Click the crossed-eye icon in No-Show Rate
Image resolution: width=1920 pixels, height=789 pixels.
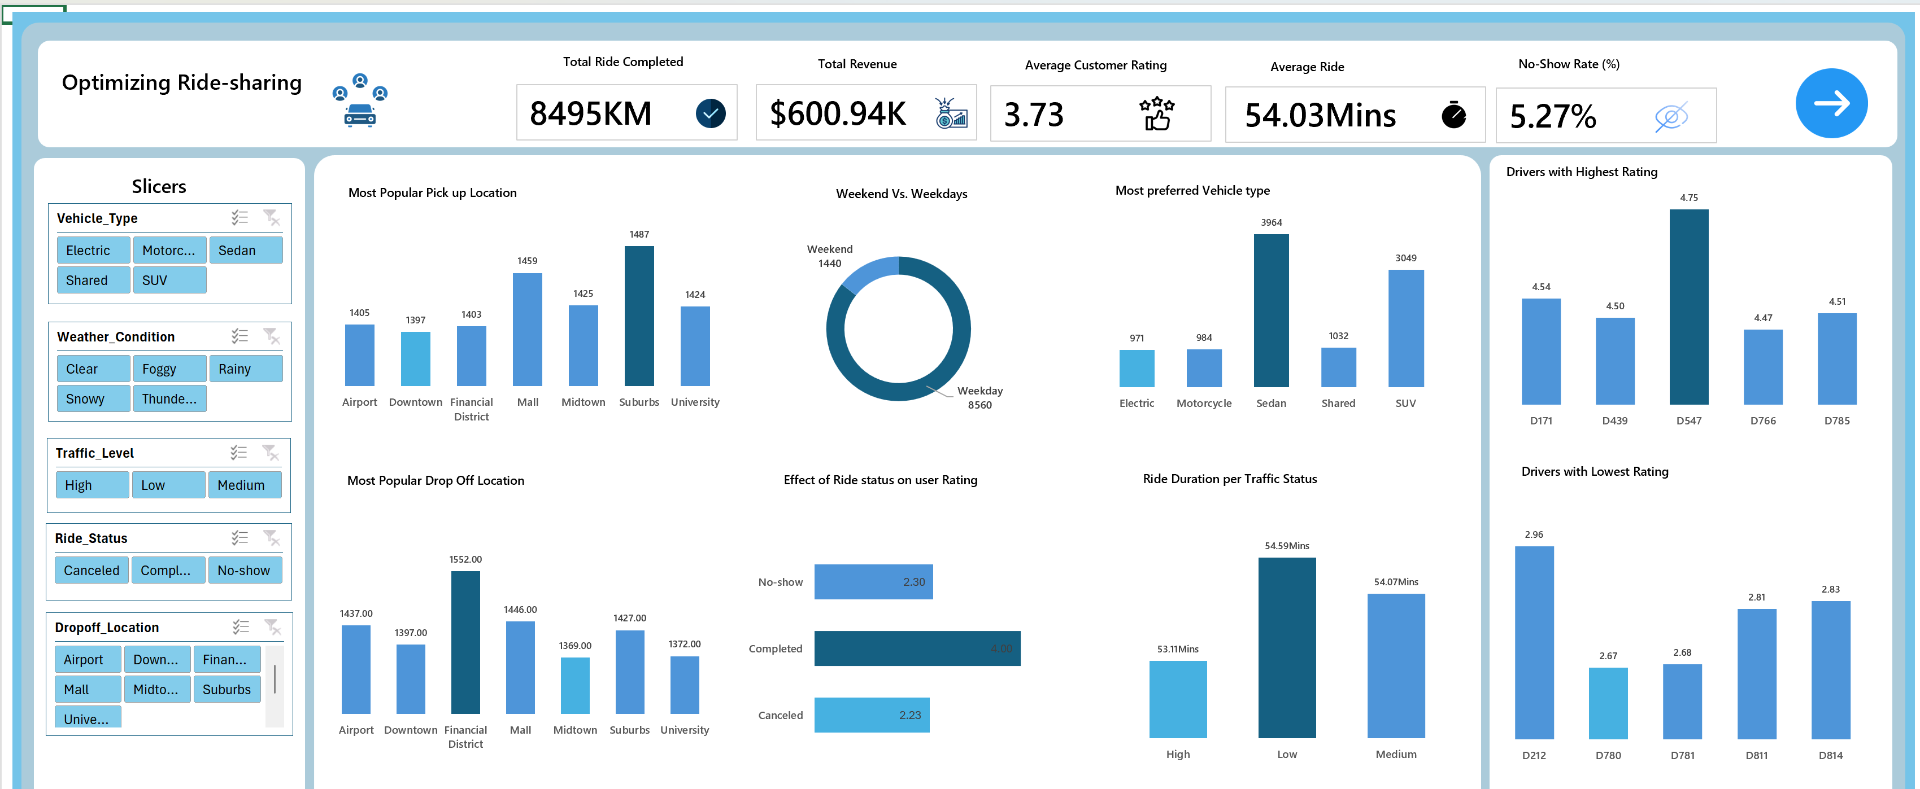(1671, 116)
